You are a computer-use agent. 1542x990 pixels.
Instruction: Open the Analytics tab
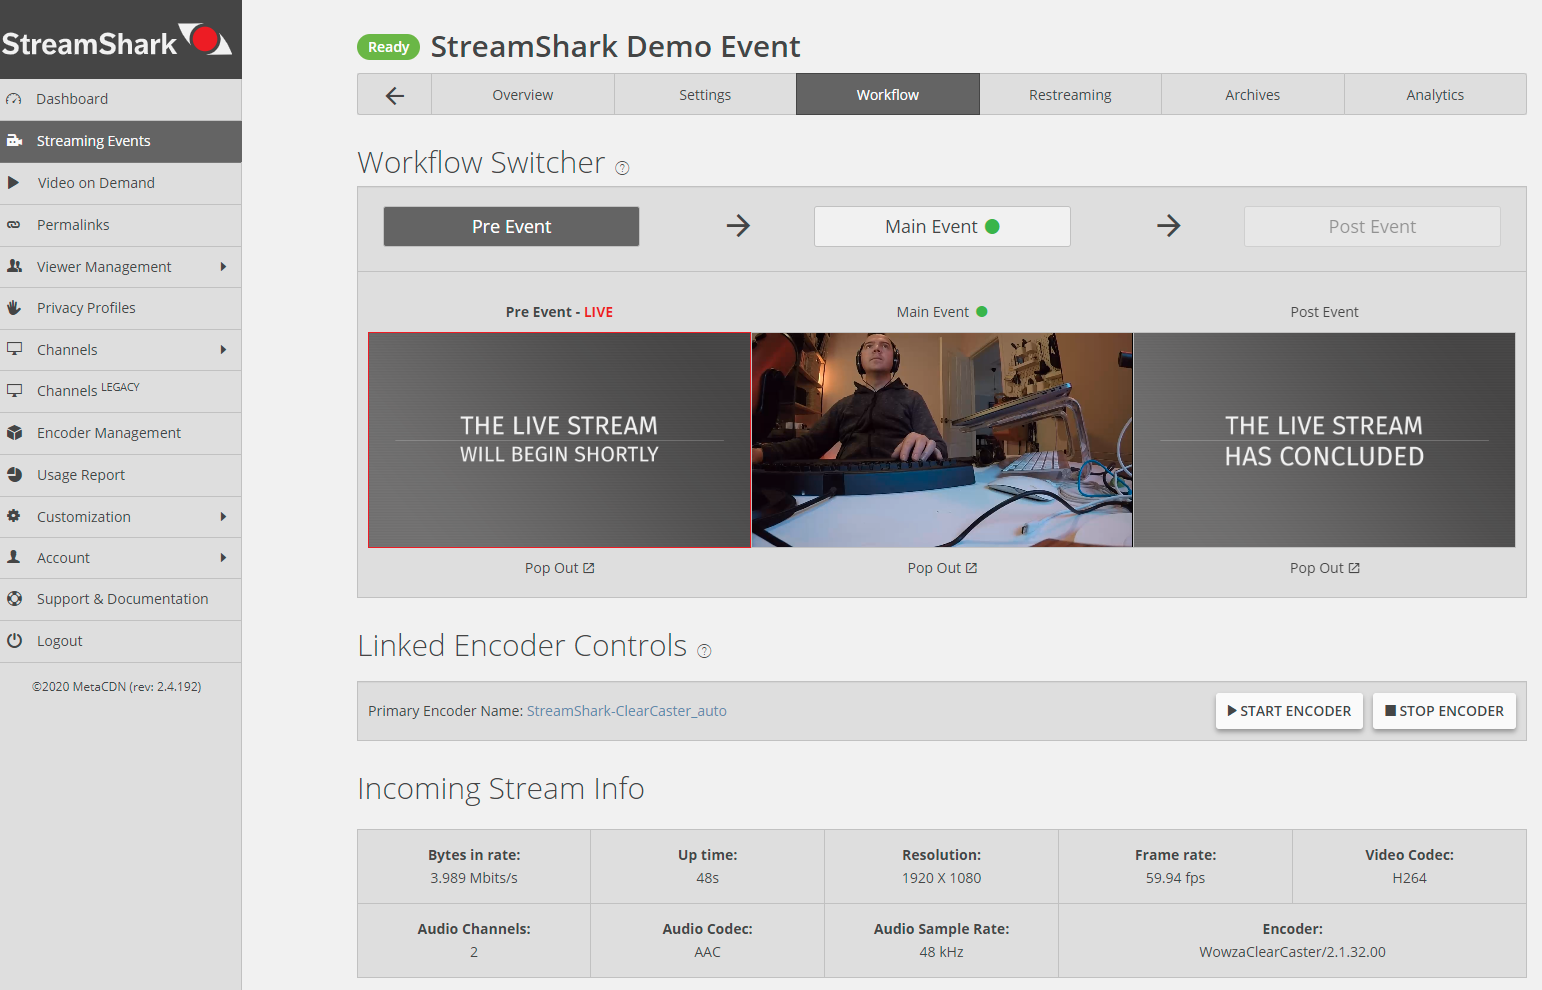point(1435,95)
